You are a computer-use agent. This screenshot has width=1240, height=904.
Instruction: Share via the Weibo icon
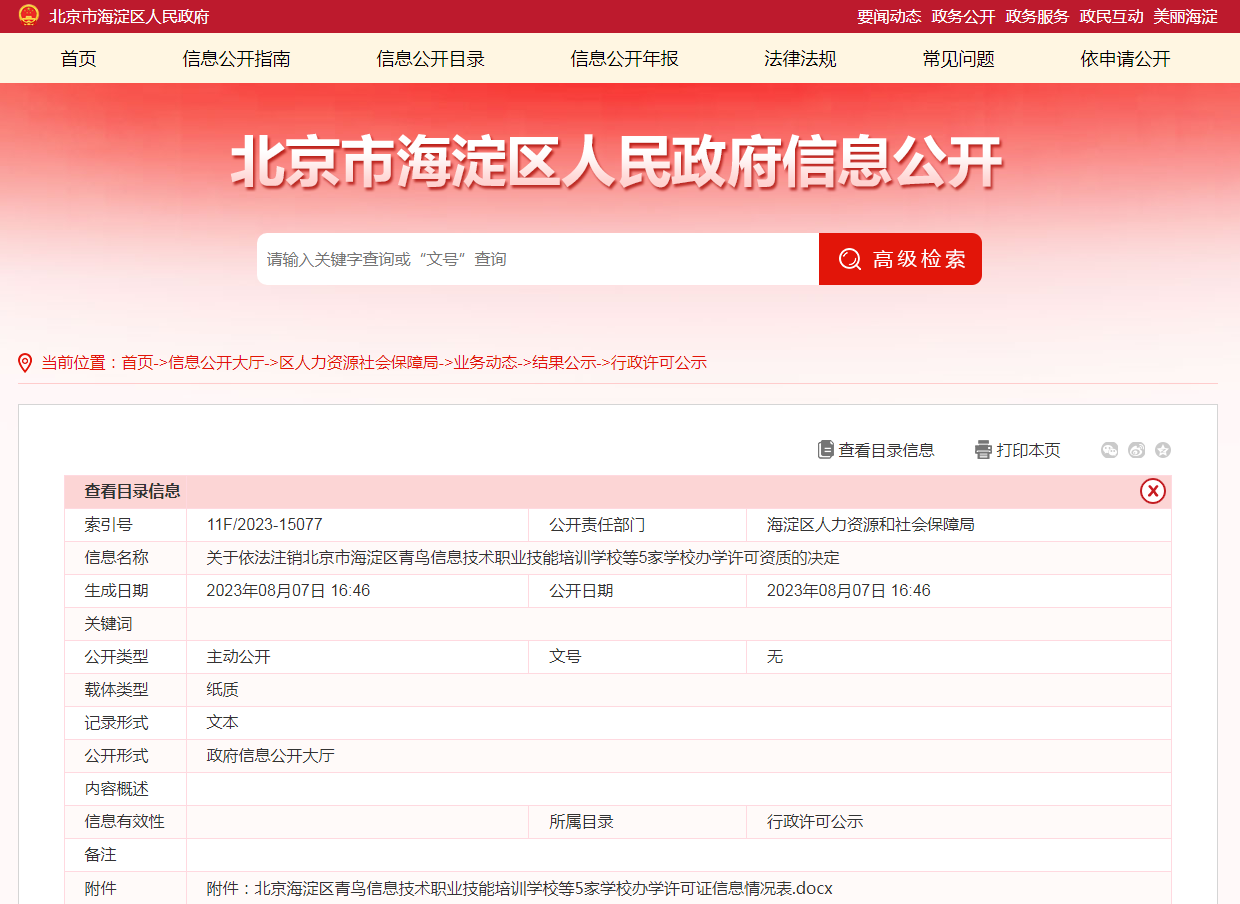click(1136, 450)
